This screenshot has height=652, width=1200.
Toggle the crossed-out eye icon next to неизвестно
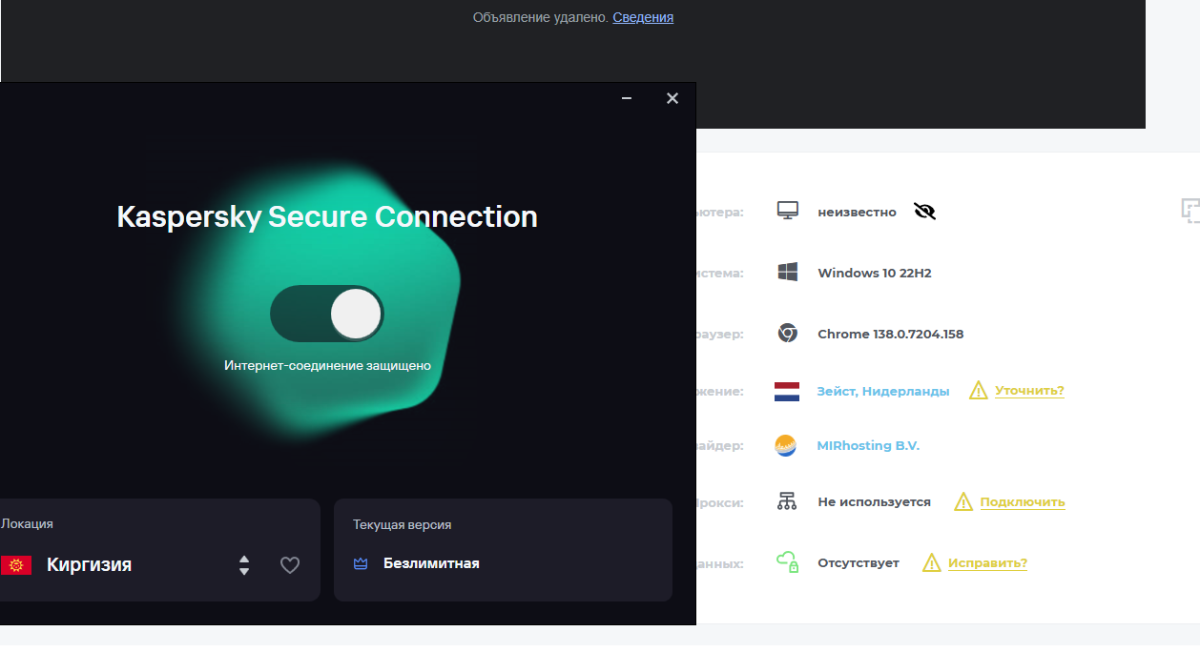(925, 212)
